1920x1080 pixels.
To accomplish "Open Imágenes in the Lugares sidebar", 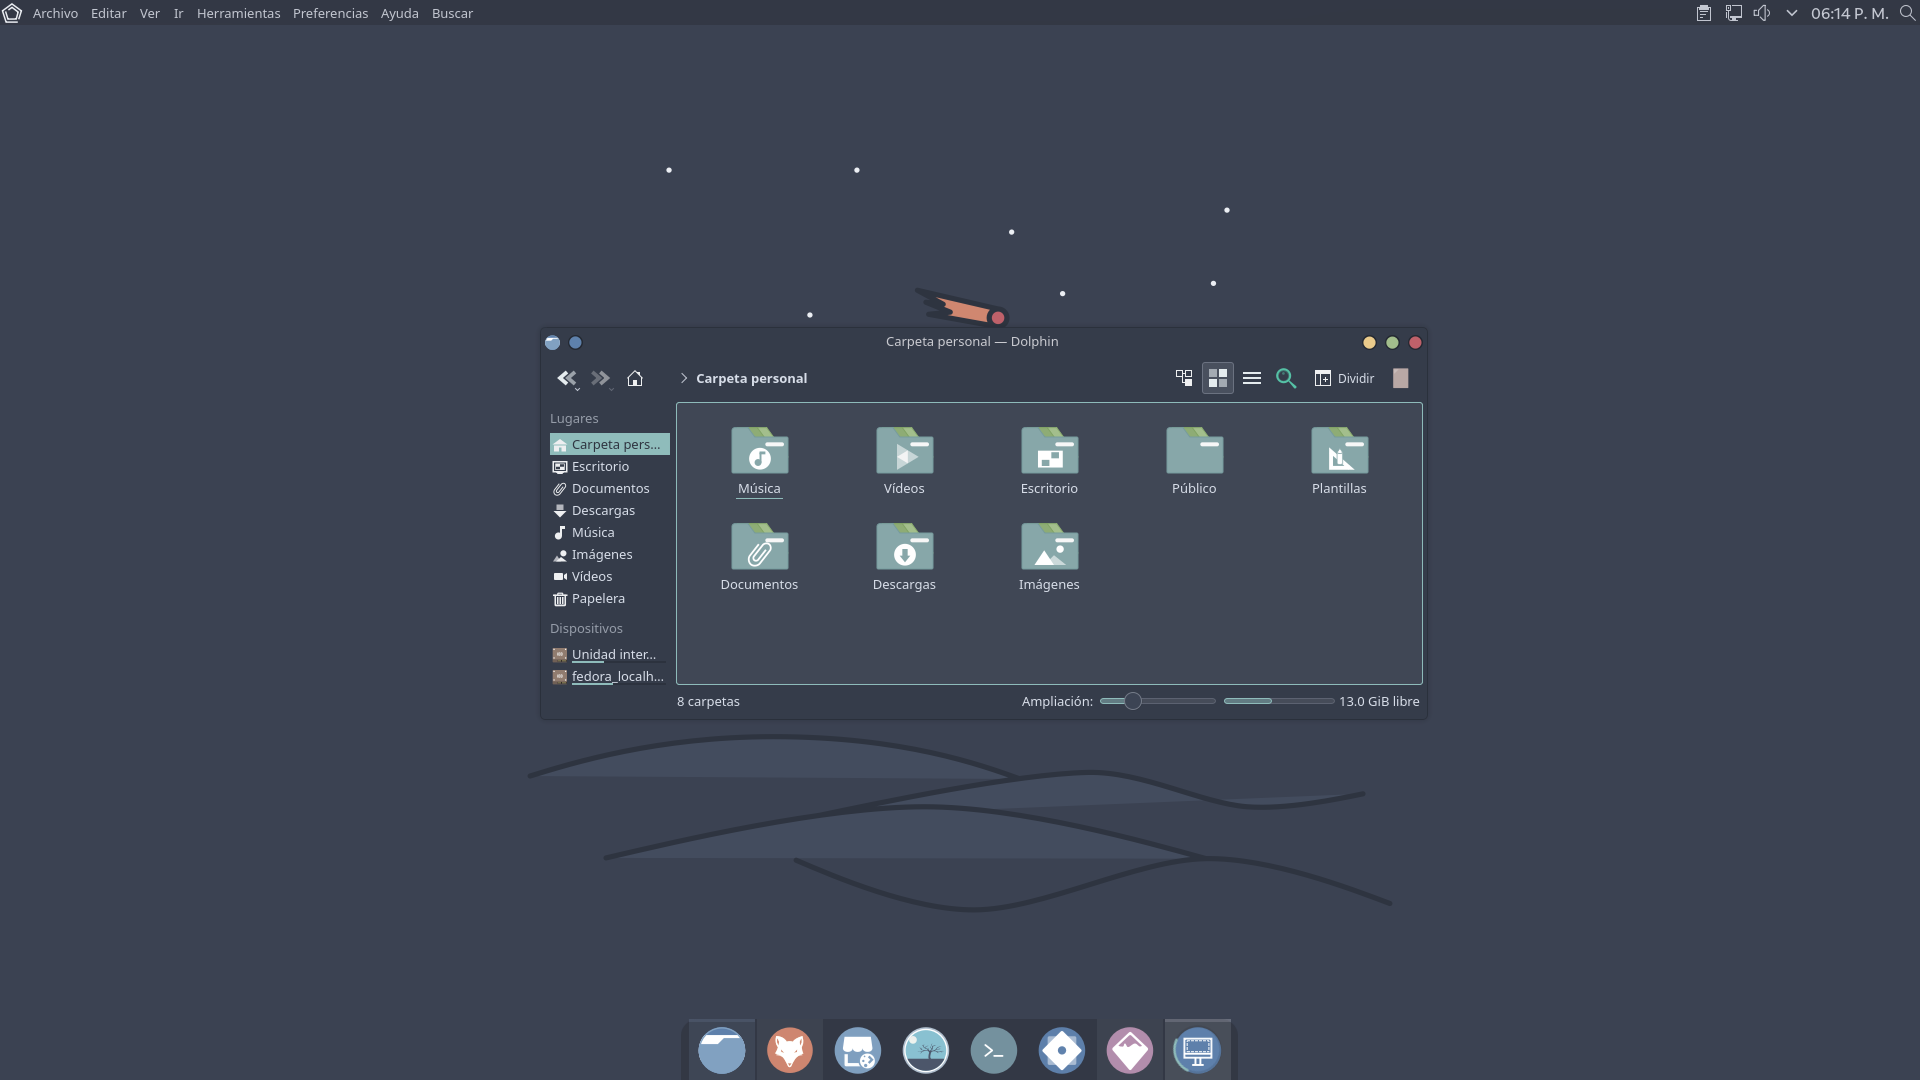I will coord(610,554).
